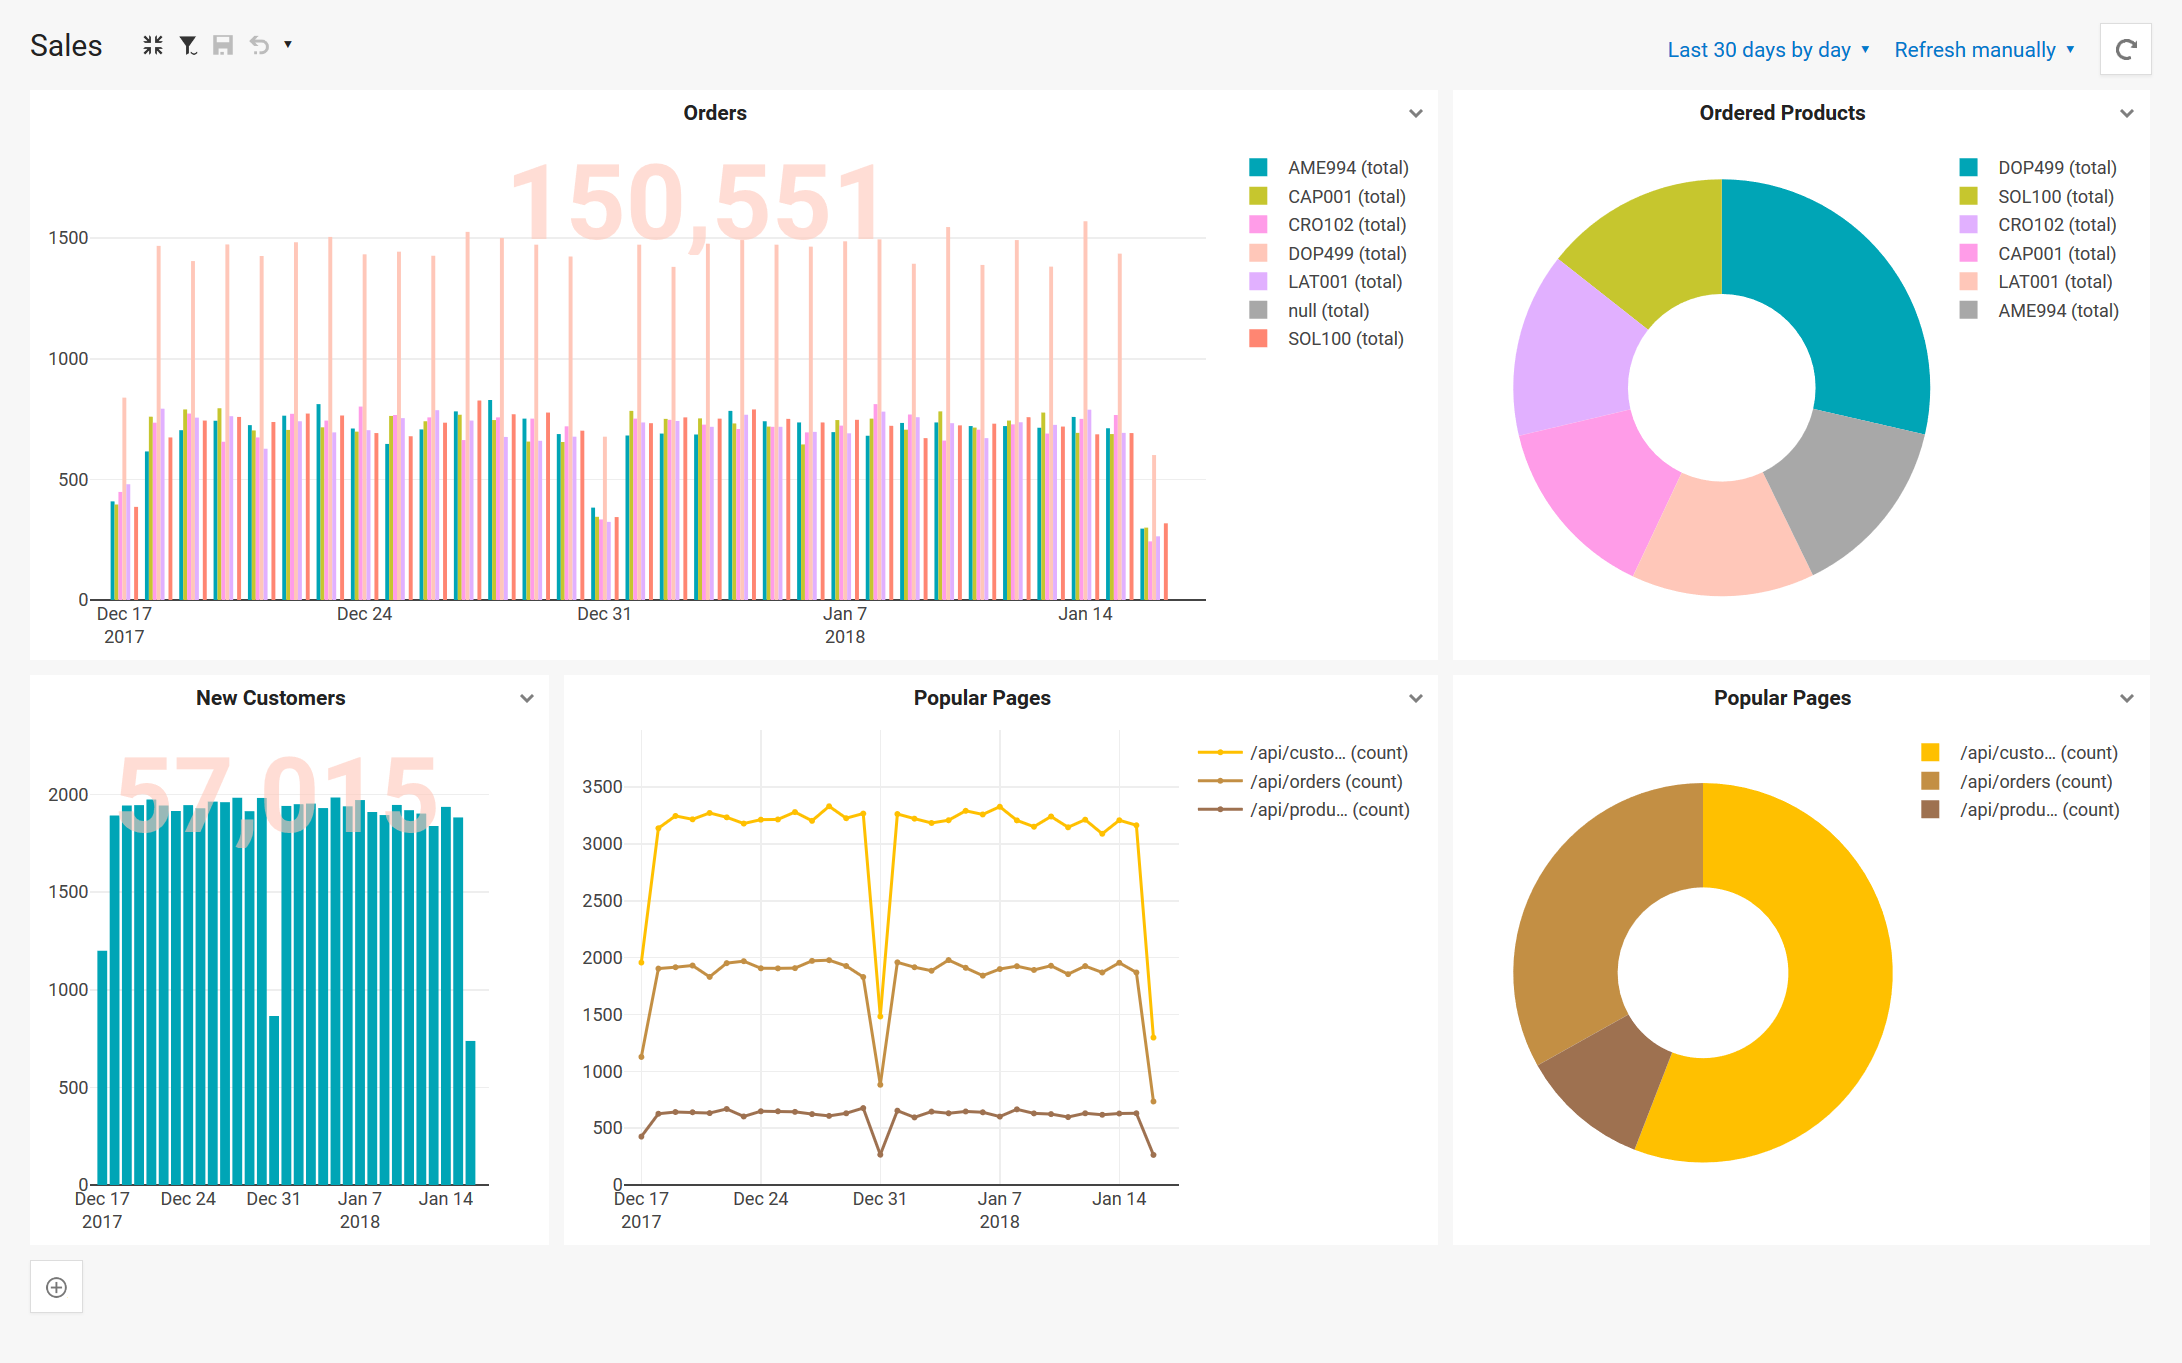Click the Orders chart title
Screen dimensions: 2182x1363
click(x=715, y=113)
